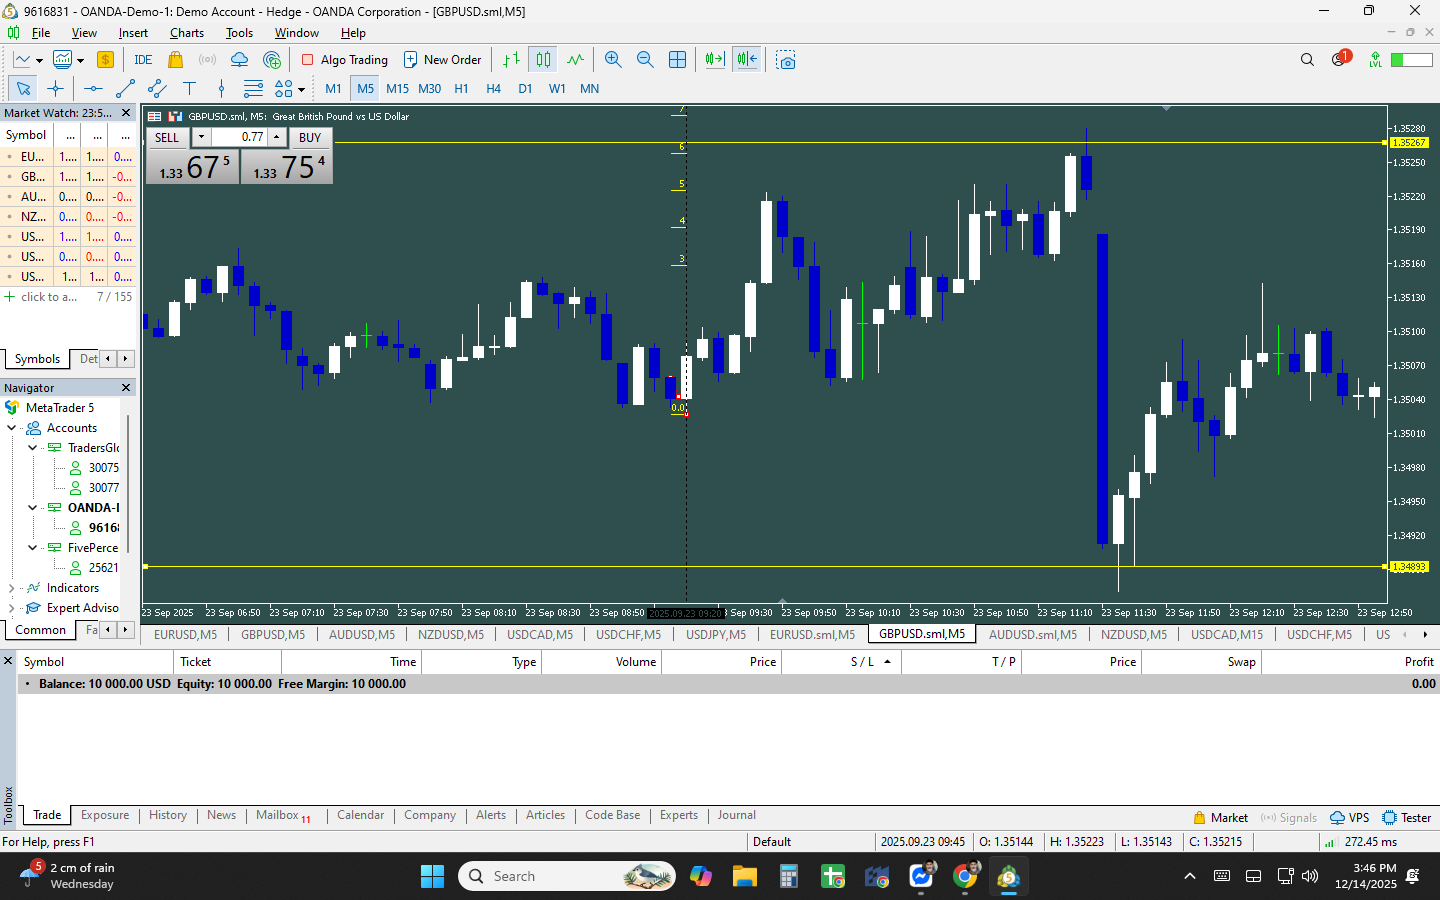Collapse the Accounts tree node
Screen dimensions: 1440x900
12,428
